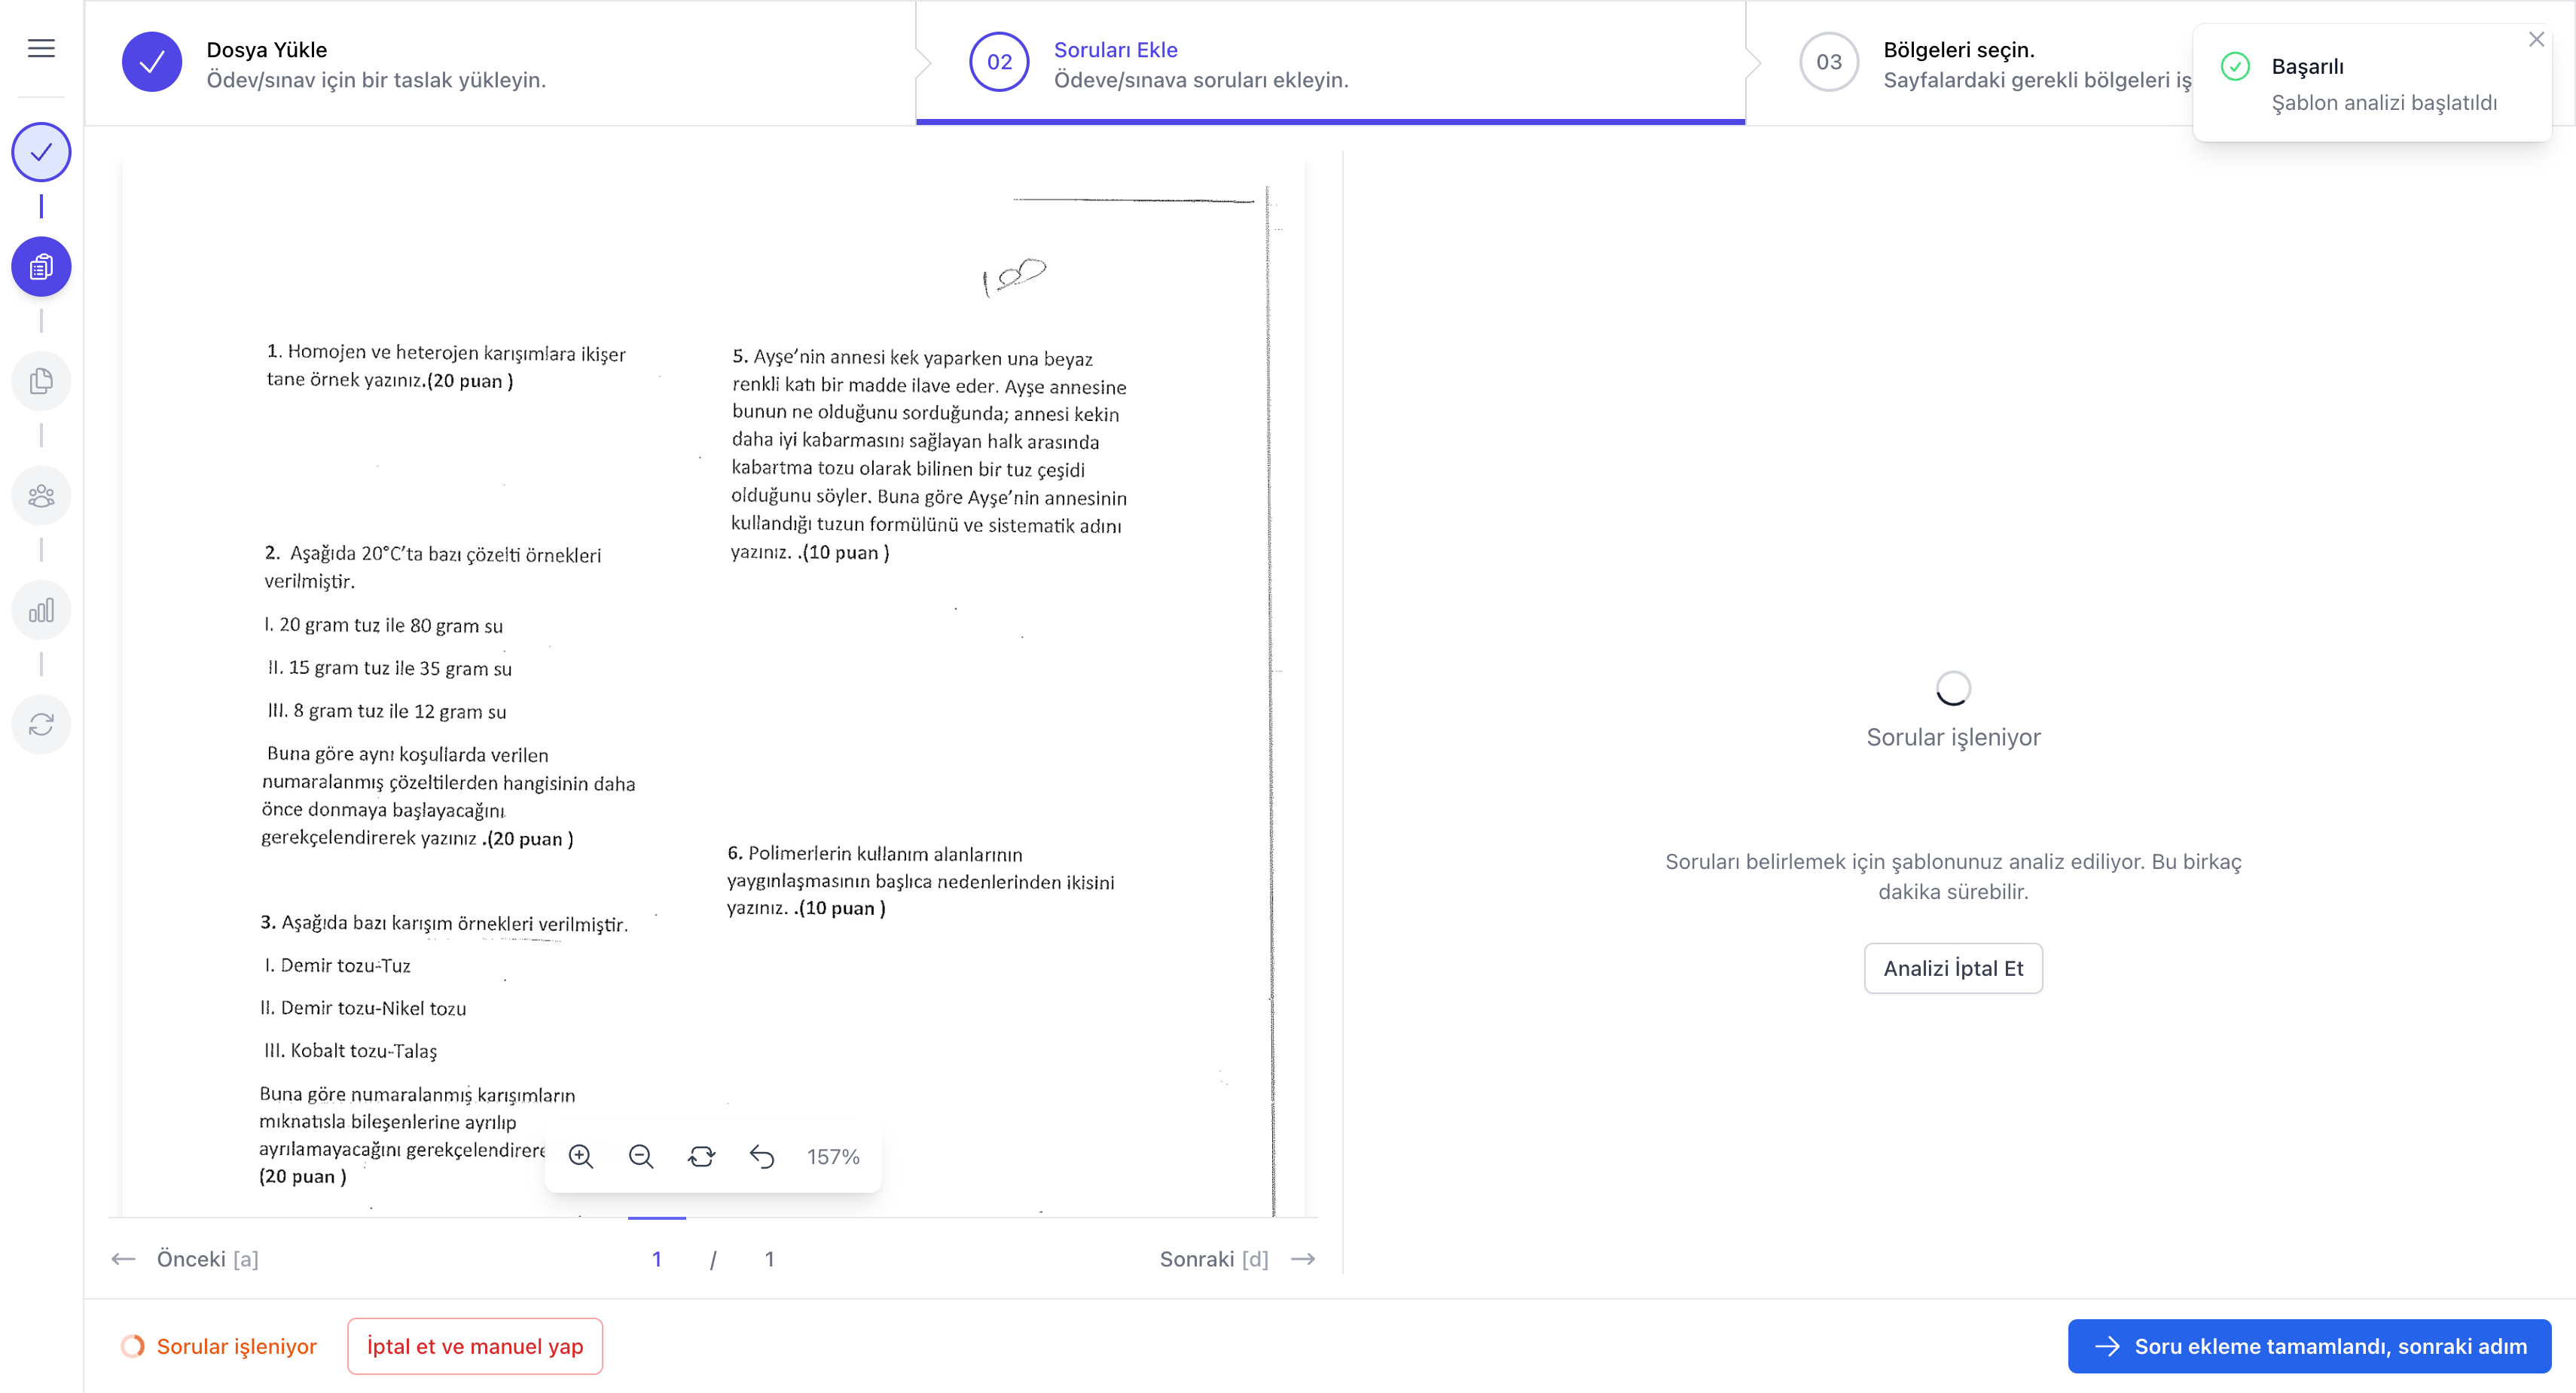The width and height of the screenshot is (2576, 1393).
Task: Zoom out of the document
Action: [641, 1157]
